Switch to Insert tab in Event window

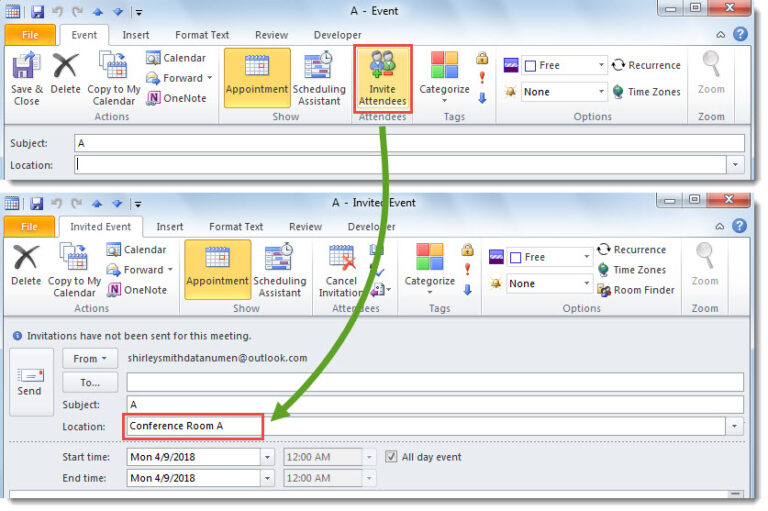136,35
